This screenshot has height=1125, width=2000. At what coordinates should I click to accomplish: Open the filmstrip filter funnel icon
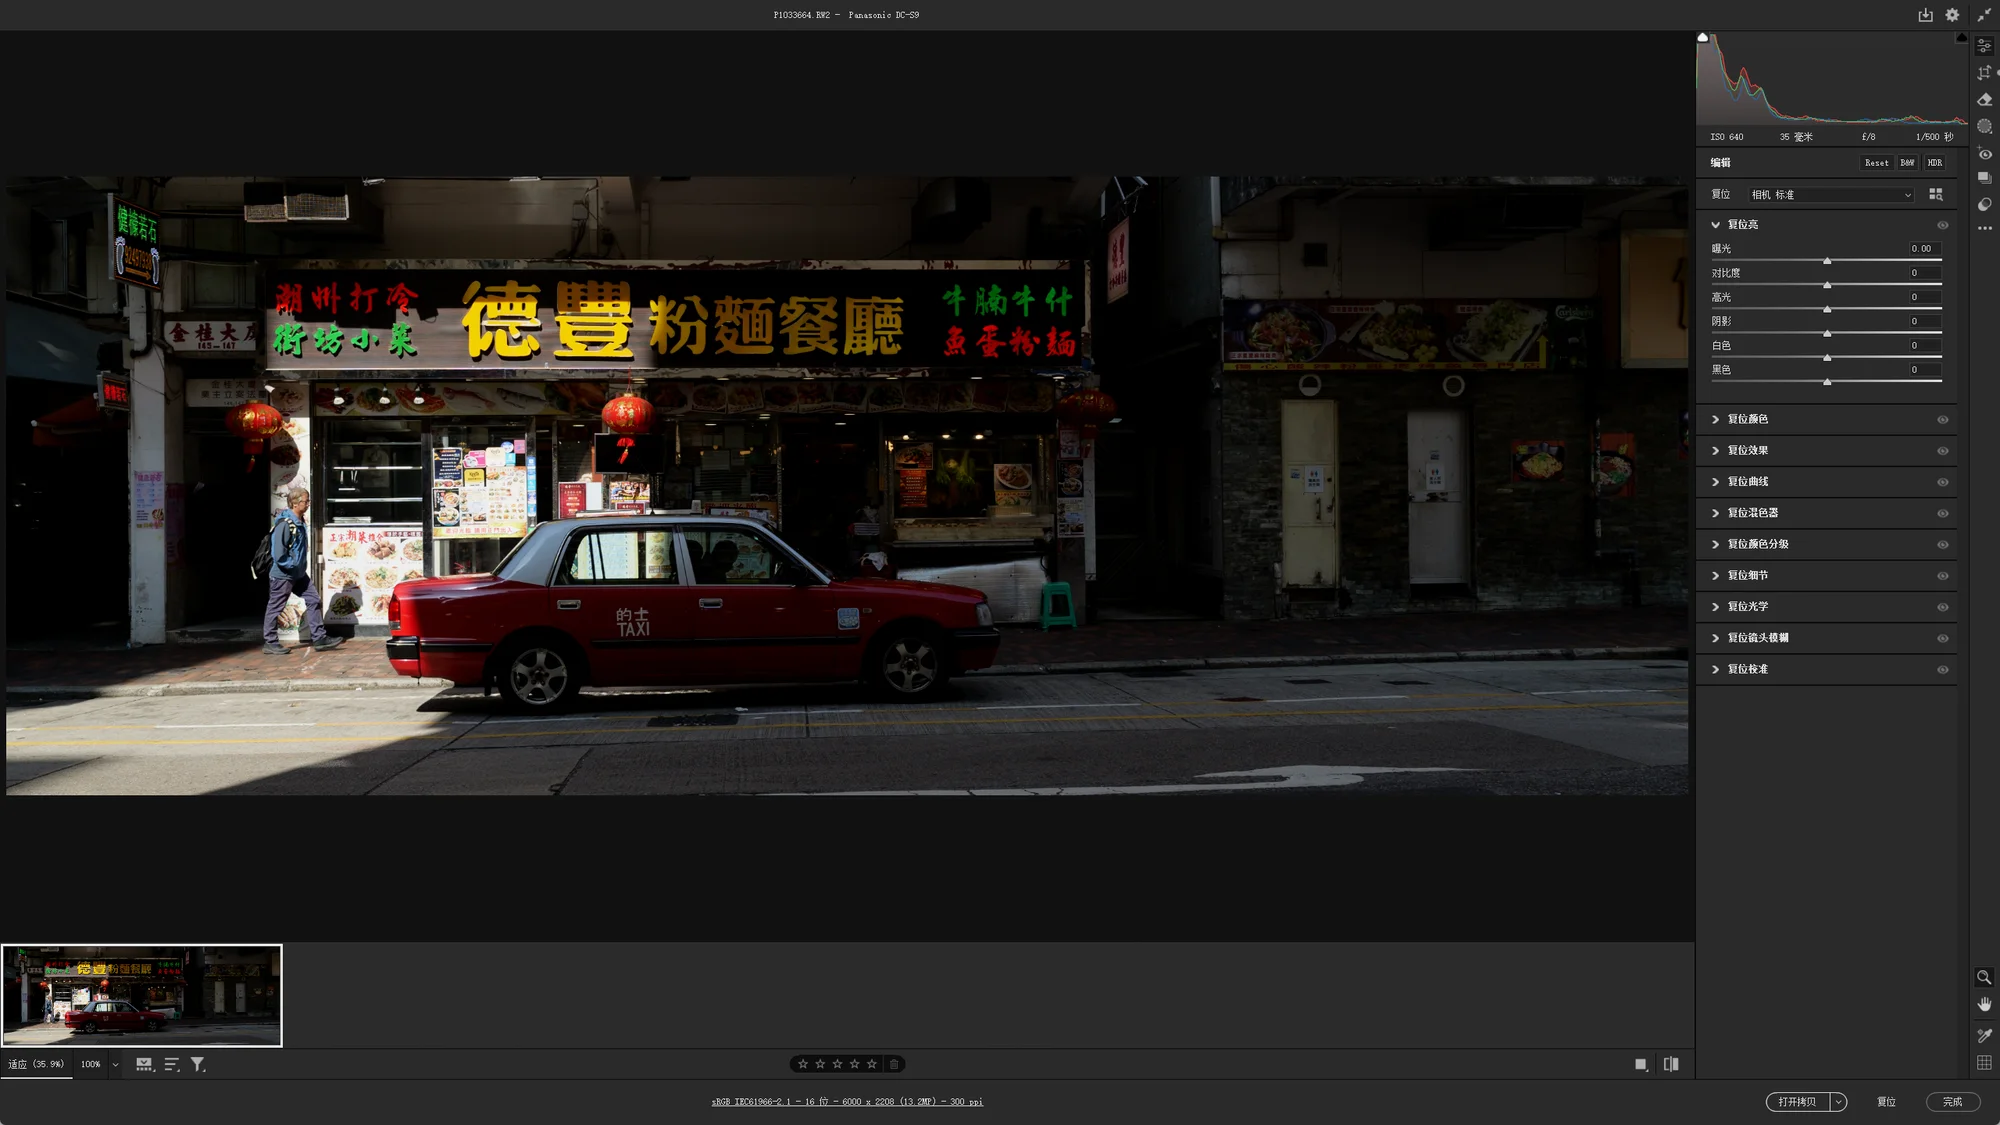point(198,1065)
